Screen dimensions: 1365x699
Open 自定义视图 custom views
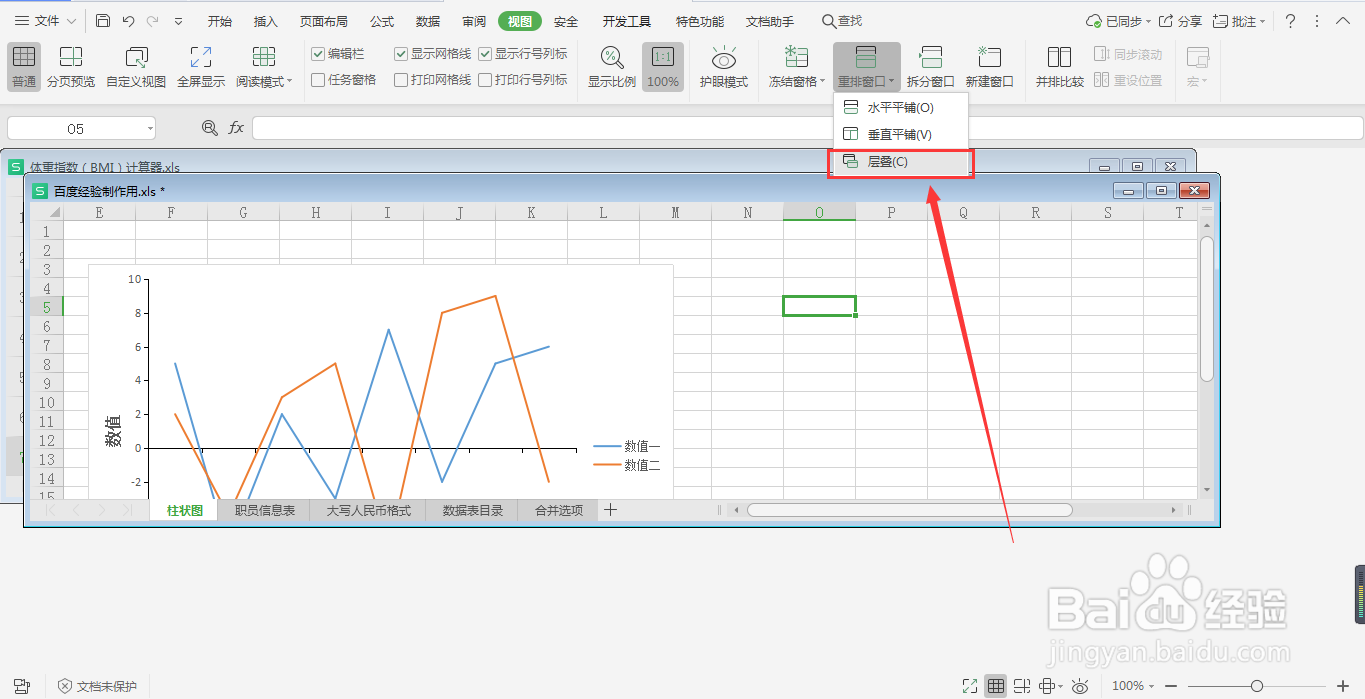click(x=136, y=66)
